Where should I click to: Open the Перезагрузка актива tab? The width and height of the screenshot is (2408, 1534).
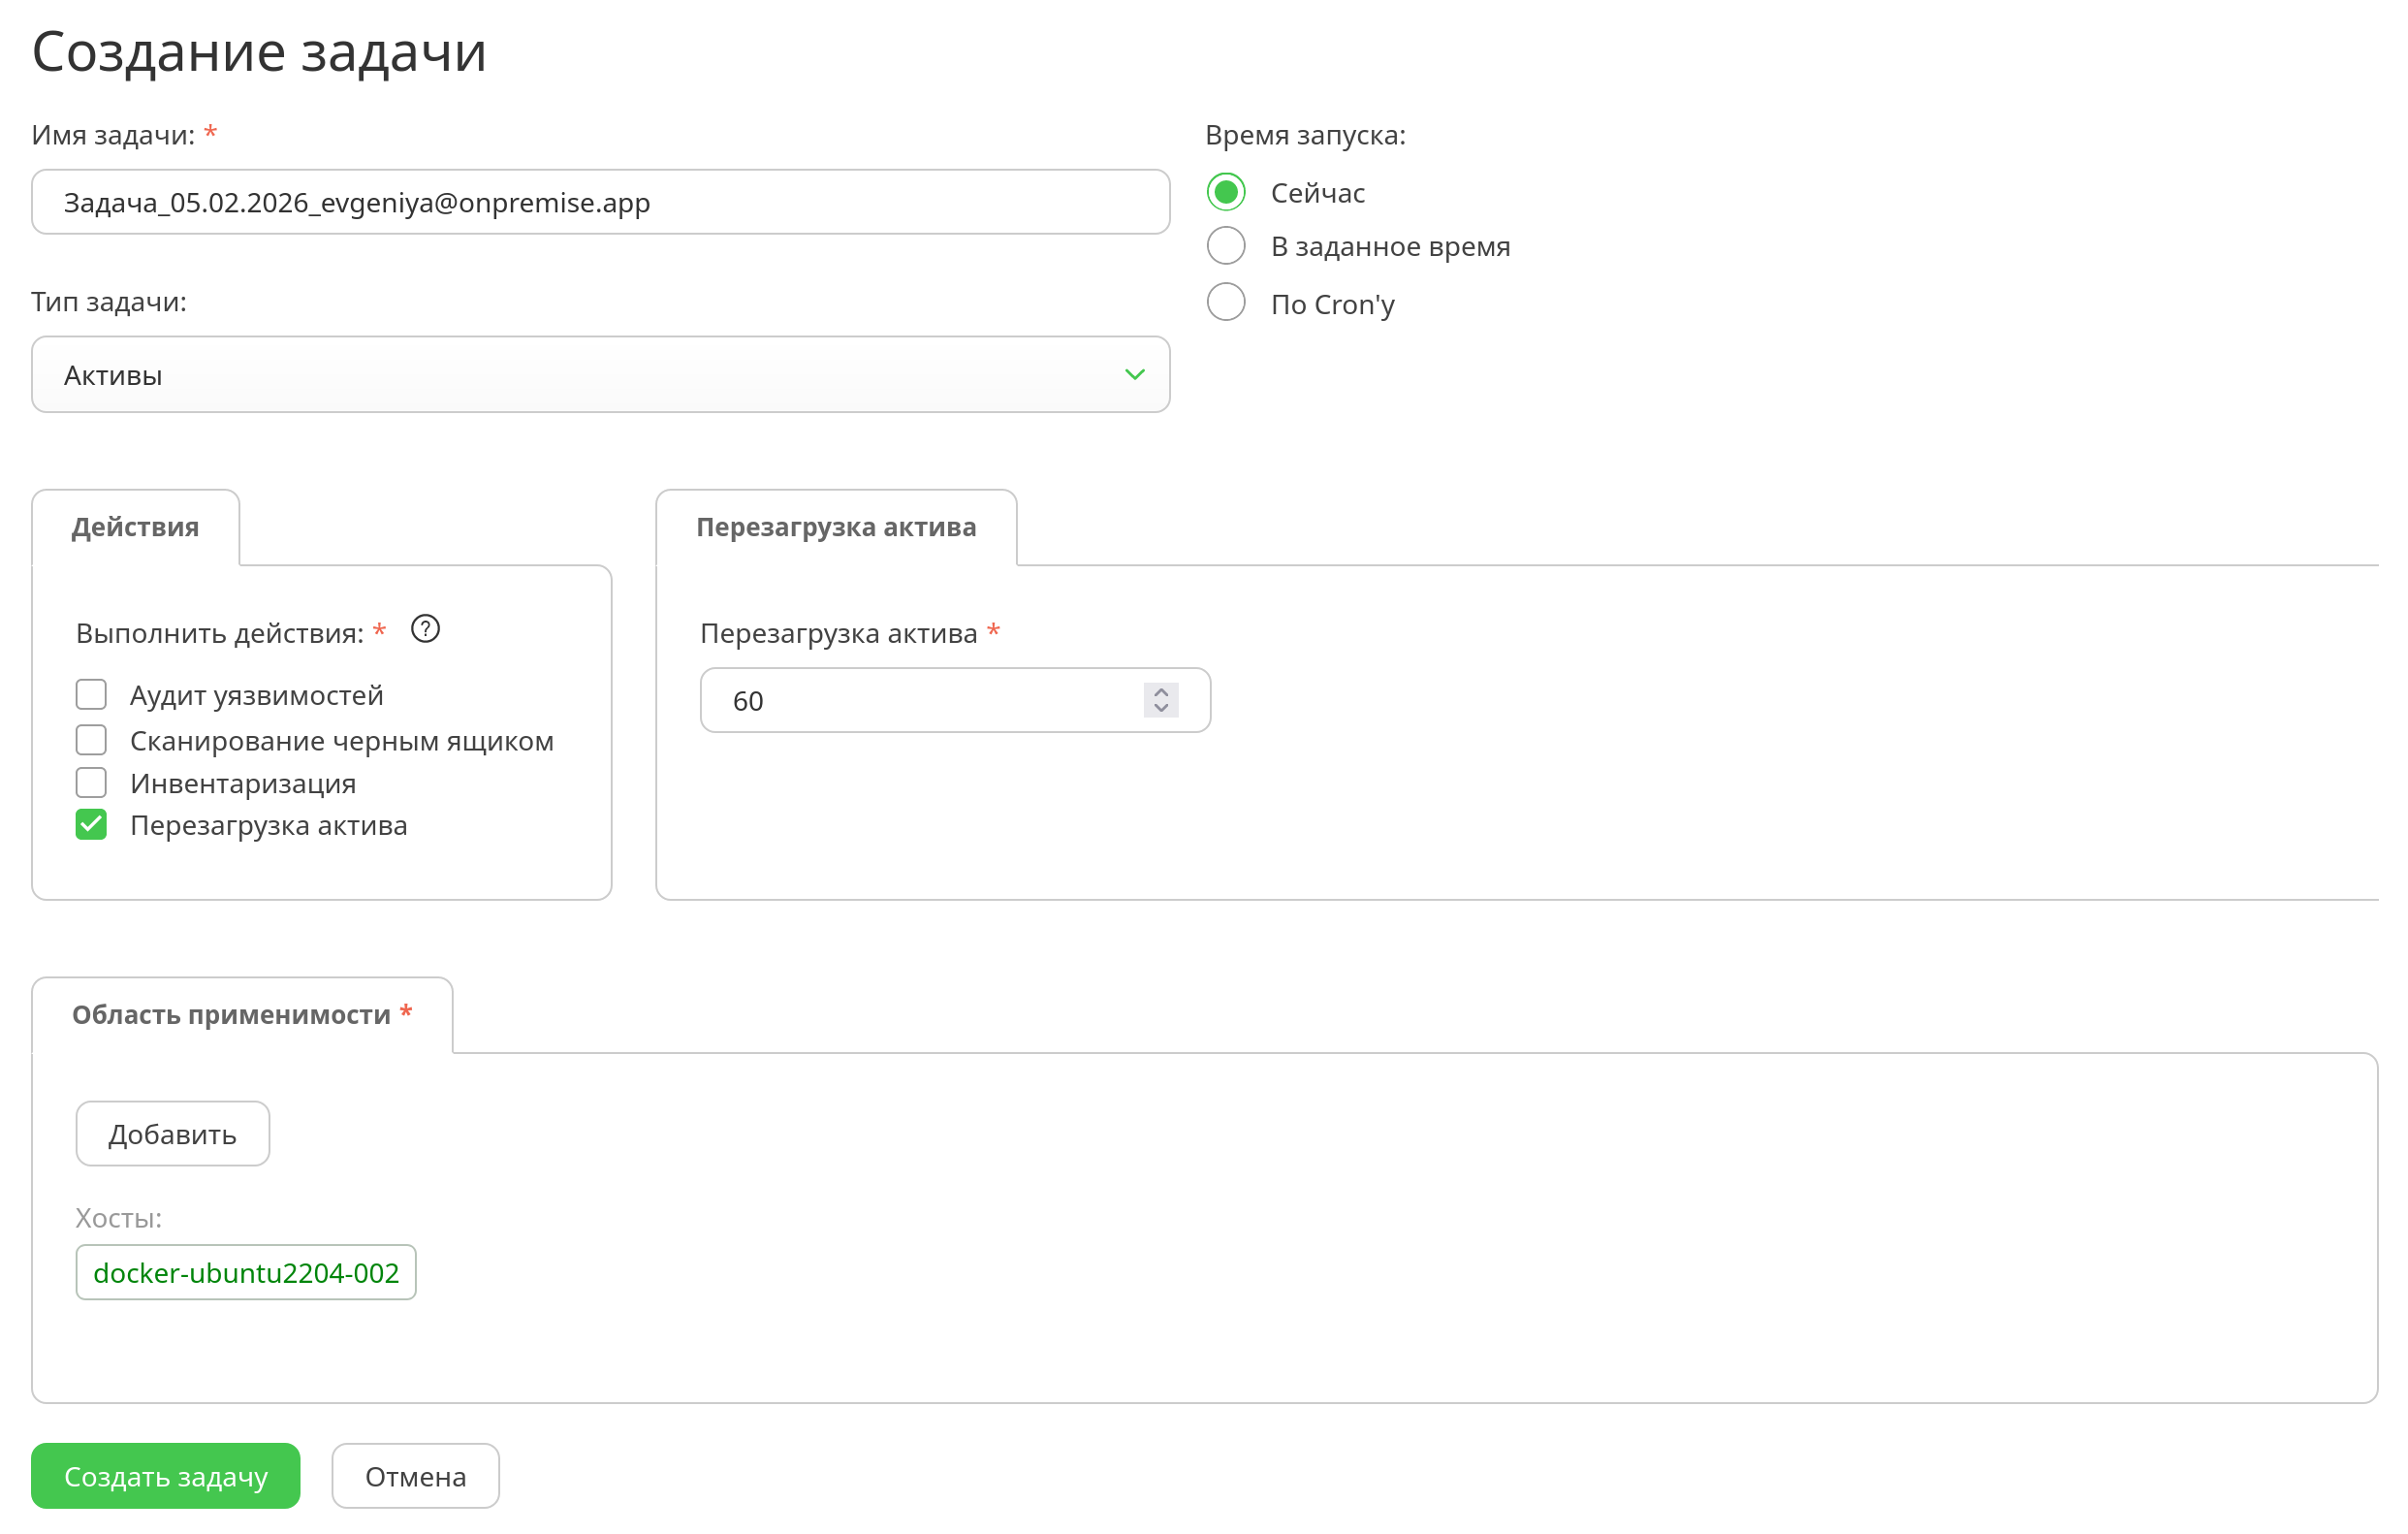pos(836,527)
